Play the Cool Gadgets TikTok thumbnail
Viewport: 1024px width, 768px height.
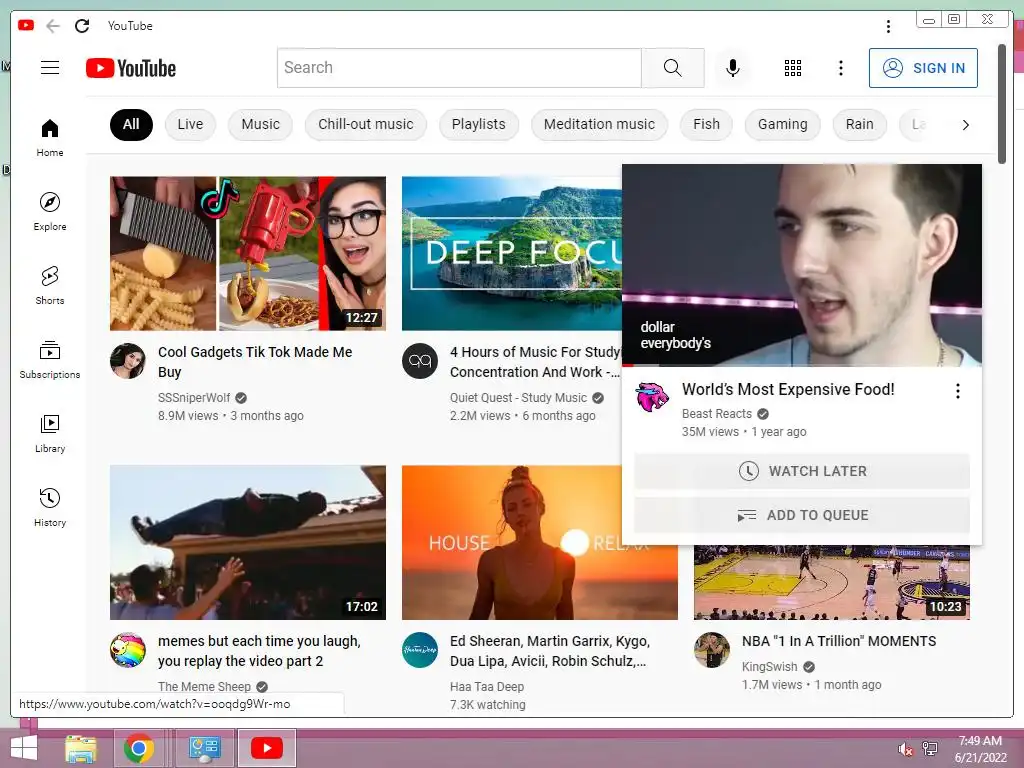click(248, 253)
